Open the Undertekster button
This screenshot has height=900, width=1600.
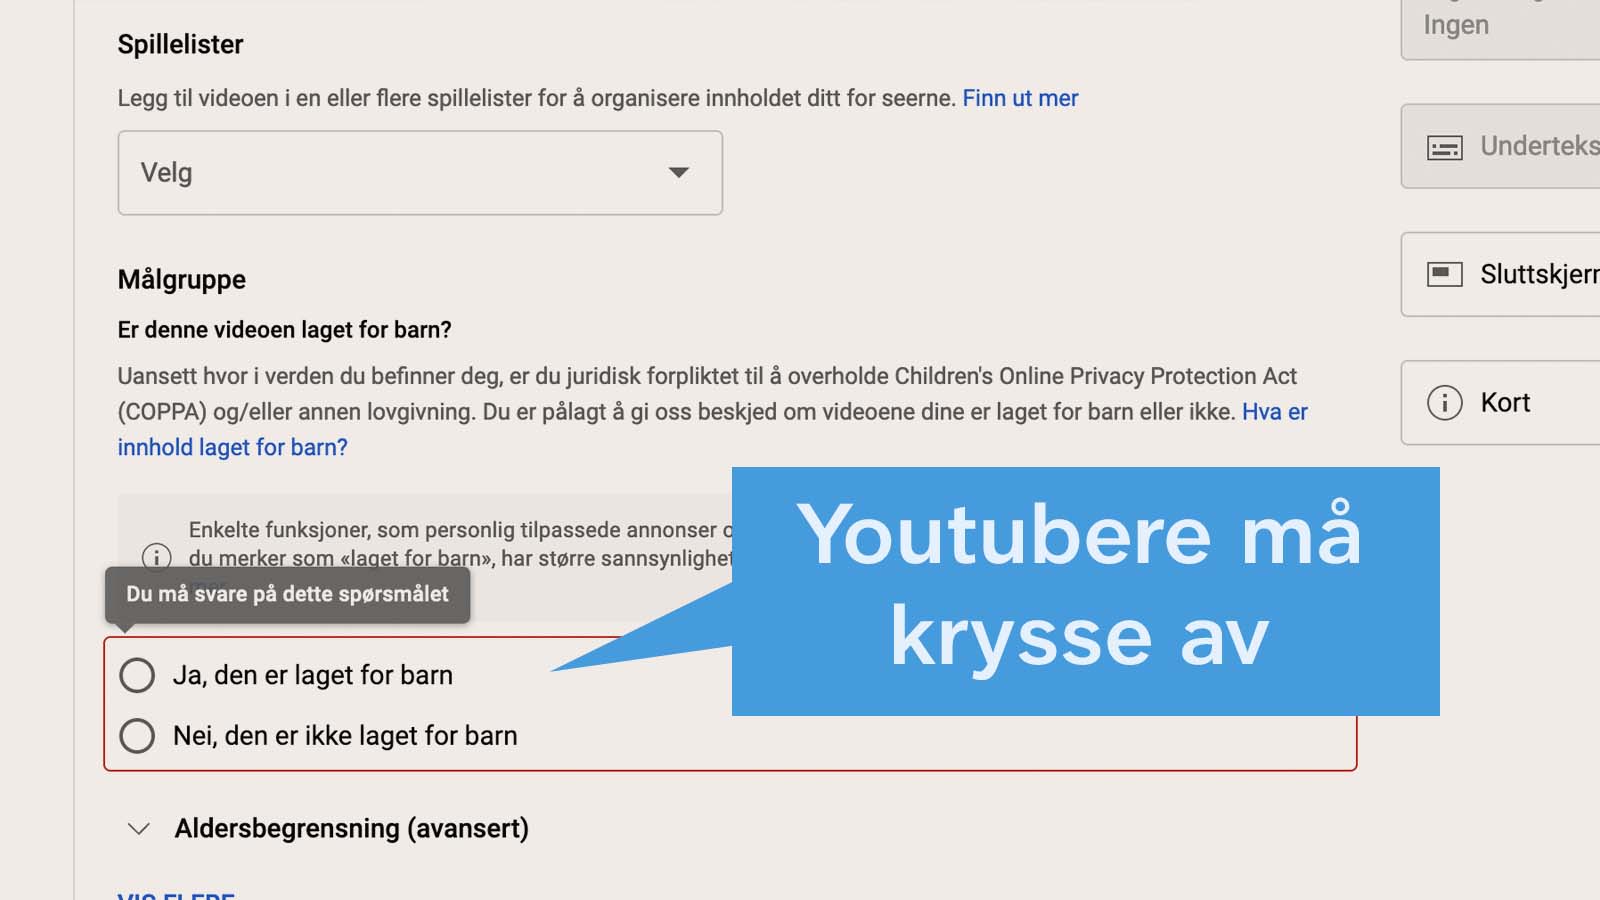[1501, 146]
